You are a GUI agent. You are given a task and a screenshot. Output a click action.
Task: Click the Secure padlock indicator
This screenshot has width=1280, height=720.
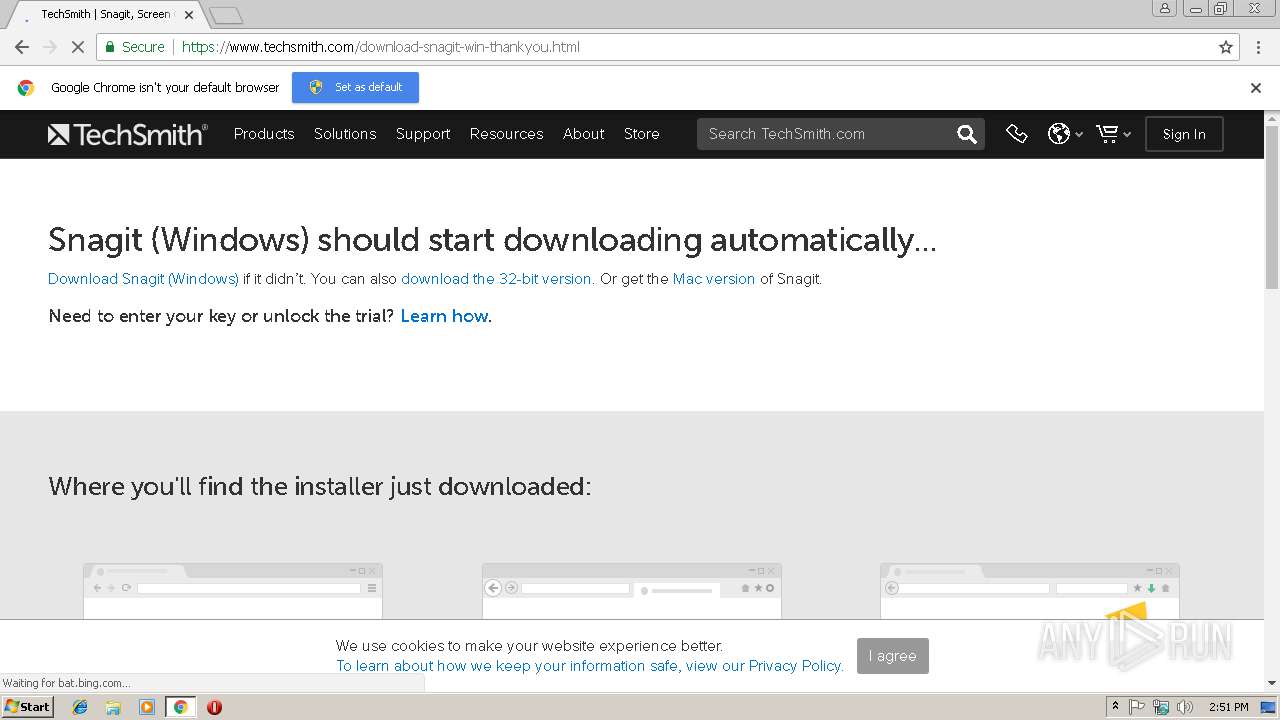134,47
